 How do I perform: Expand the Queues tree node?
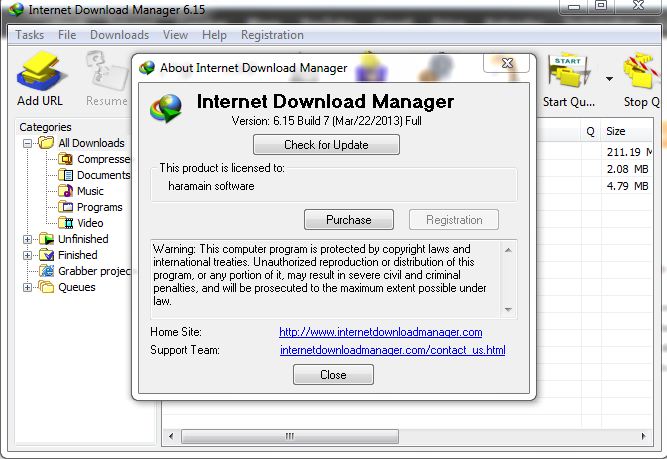tap(27, 288)
